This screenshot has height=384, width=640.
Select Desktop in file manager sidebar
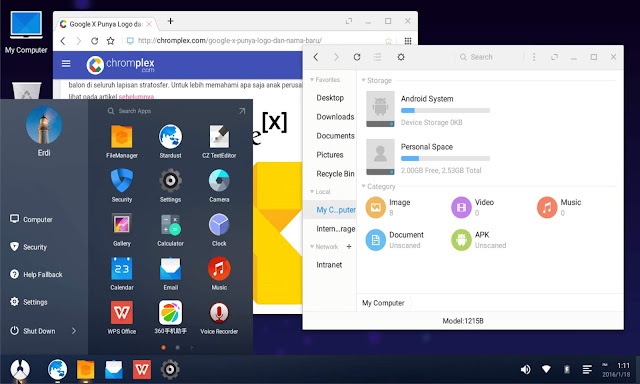pyautogui.click(x=330, y=98)
